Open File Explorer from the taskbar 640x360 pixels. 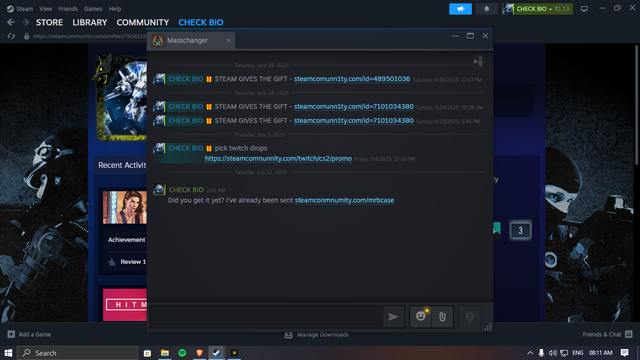point(165,353)
